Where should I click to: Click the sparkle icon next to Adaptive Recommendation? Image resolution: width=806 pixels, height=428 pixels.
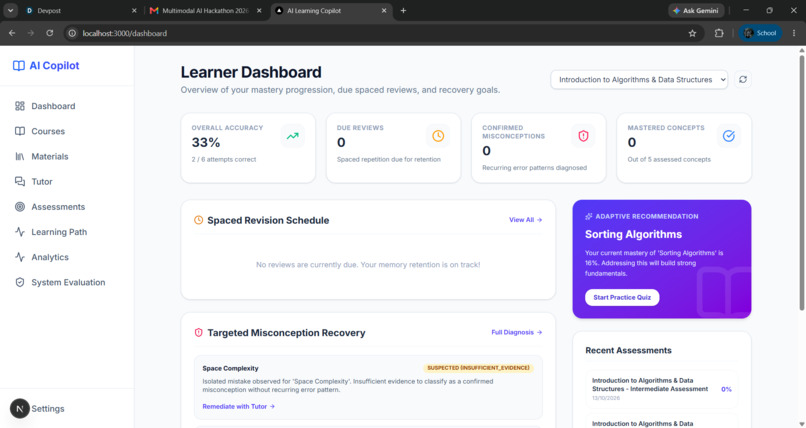tap(589, 216)
